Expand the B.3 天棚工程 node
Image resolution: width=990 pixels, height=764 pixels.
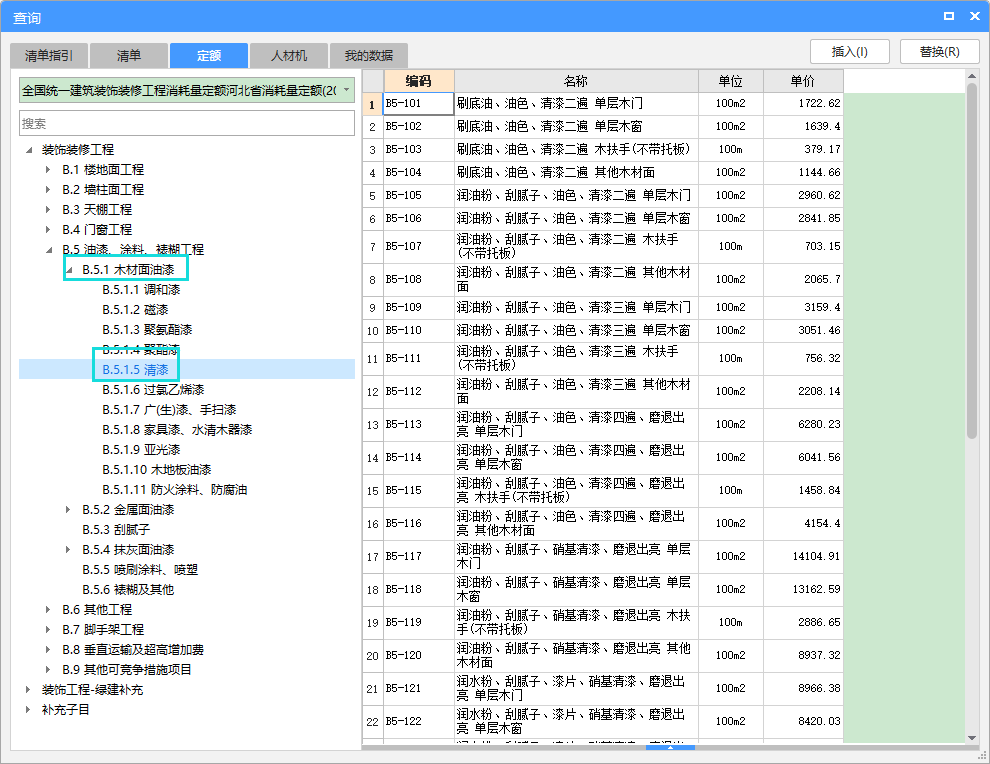coord(48,210)
